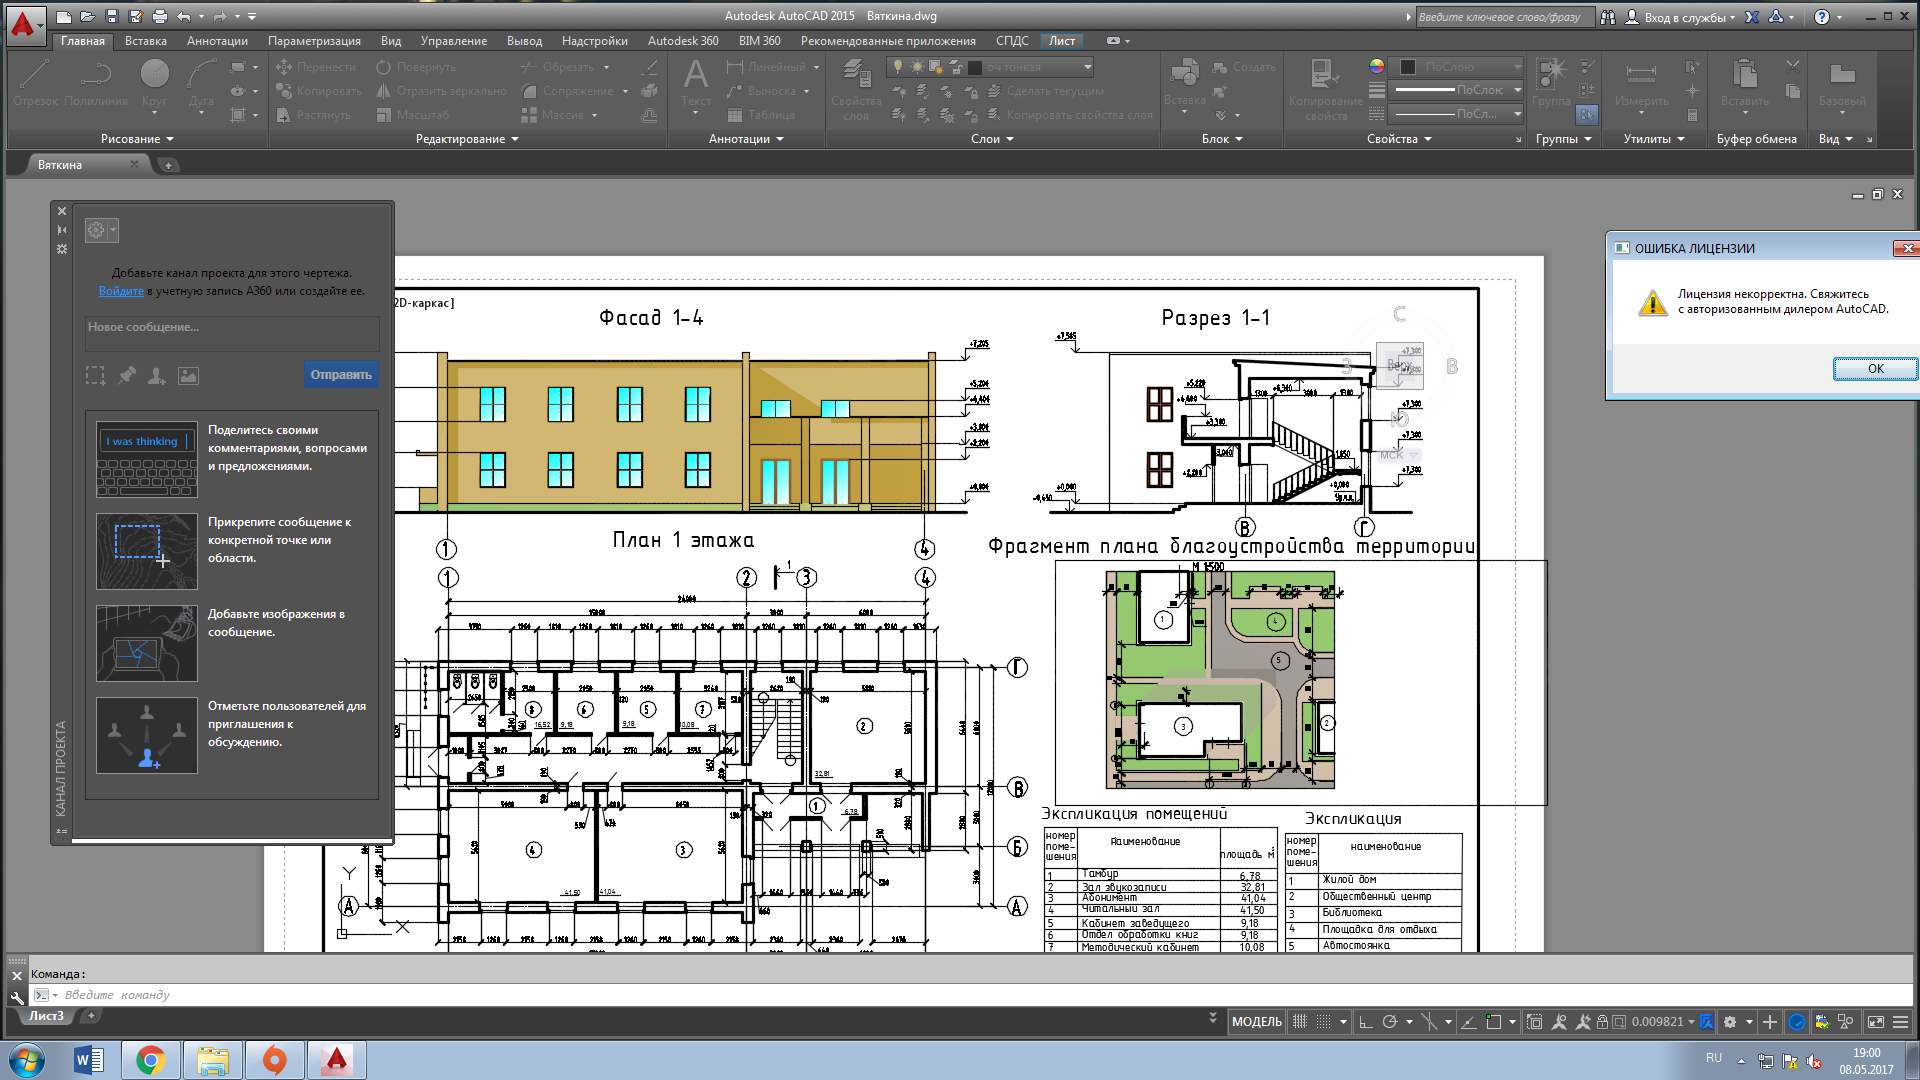Toggle ortho mode in status bar

(x=1365, y=1022)
